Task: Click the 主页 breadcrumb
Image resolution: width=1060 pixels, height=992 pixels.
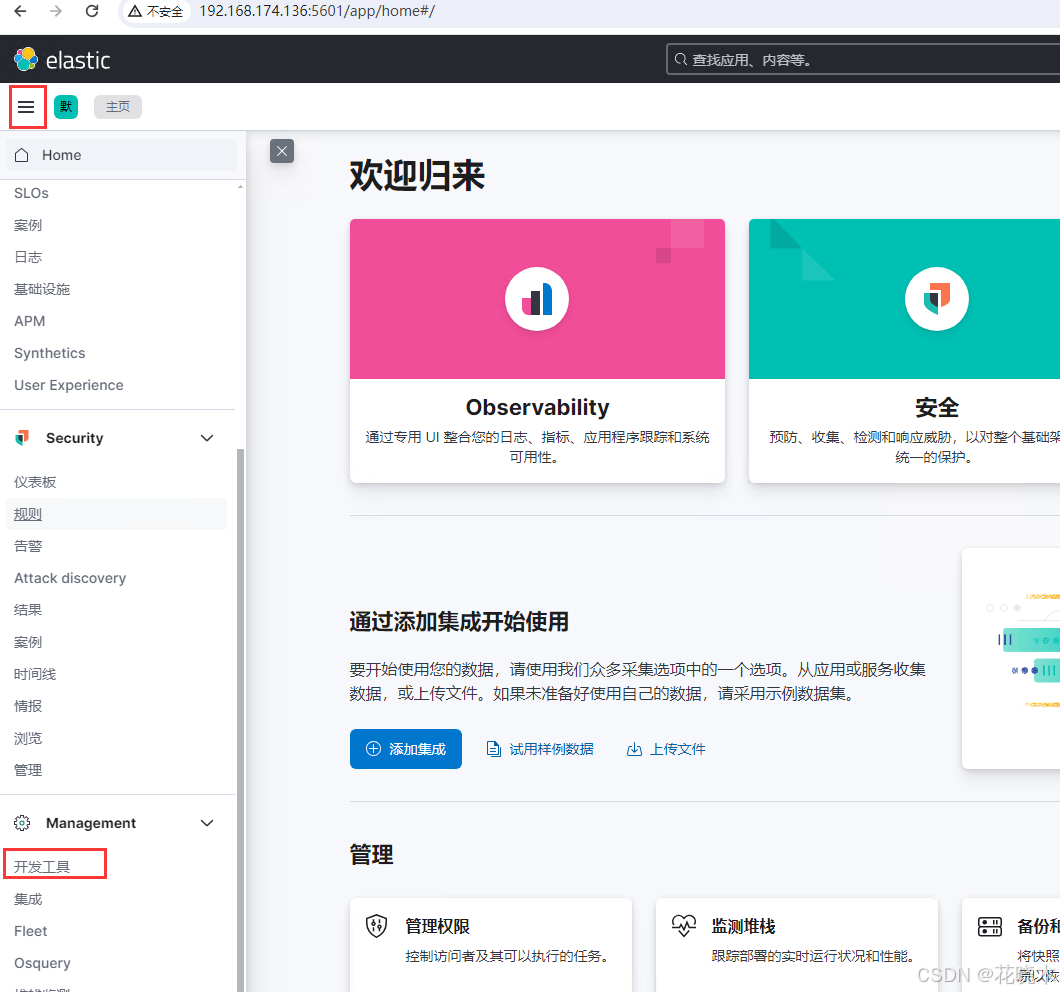Action: (118, 107)
